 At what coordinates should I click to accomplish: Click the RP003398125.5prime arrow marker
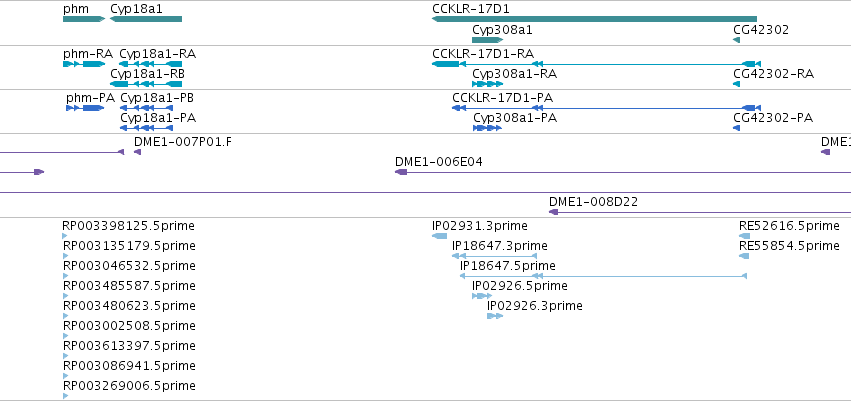[65, 236]
